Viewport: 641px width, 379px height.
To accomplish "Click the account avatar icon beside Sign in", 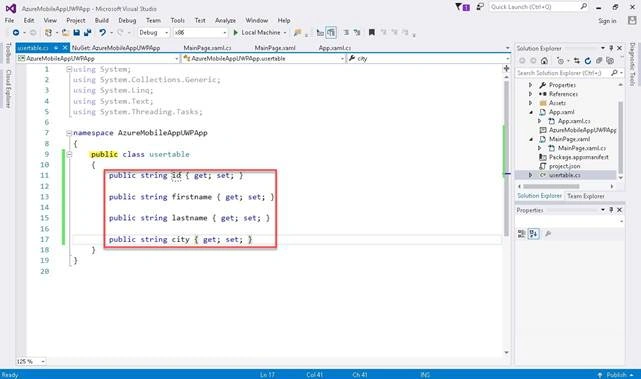I will [x=632, y=20].
